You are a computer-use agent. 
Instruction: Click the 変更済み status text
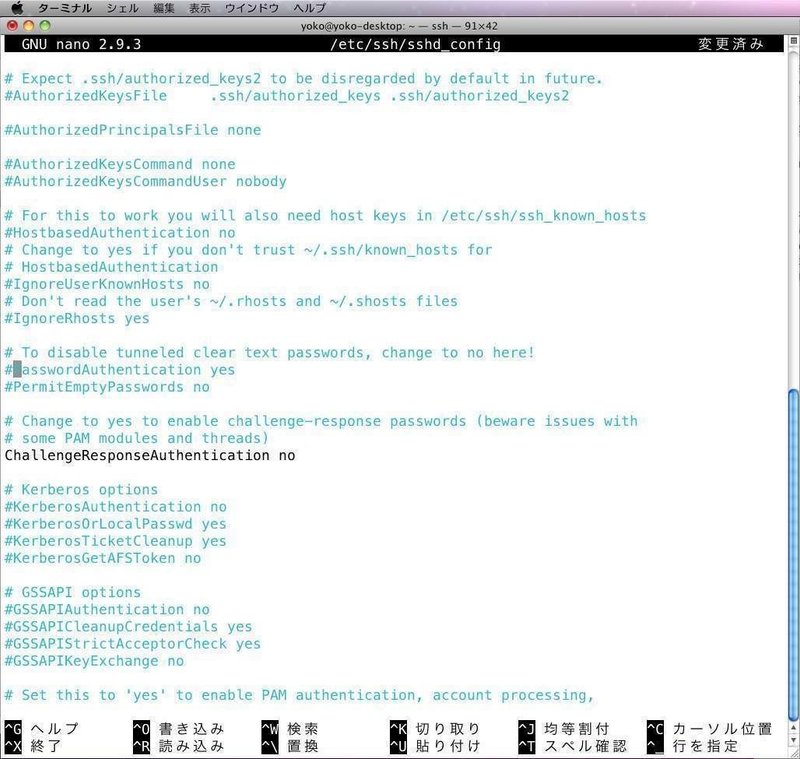tap(731, 44)
